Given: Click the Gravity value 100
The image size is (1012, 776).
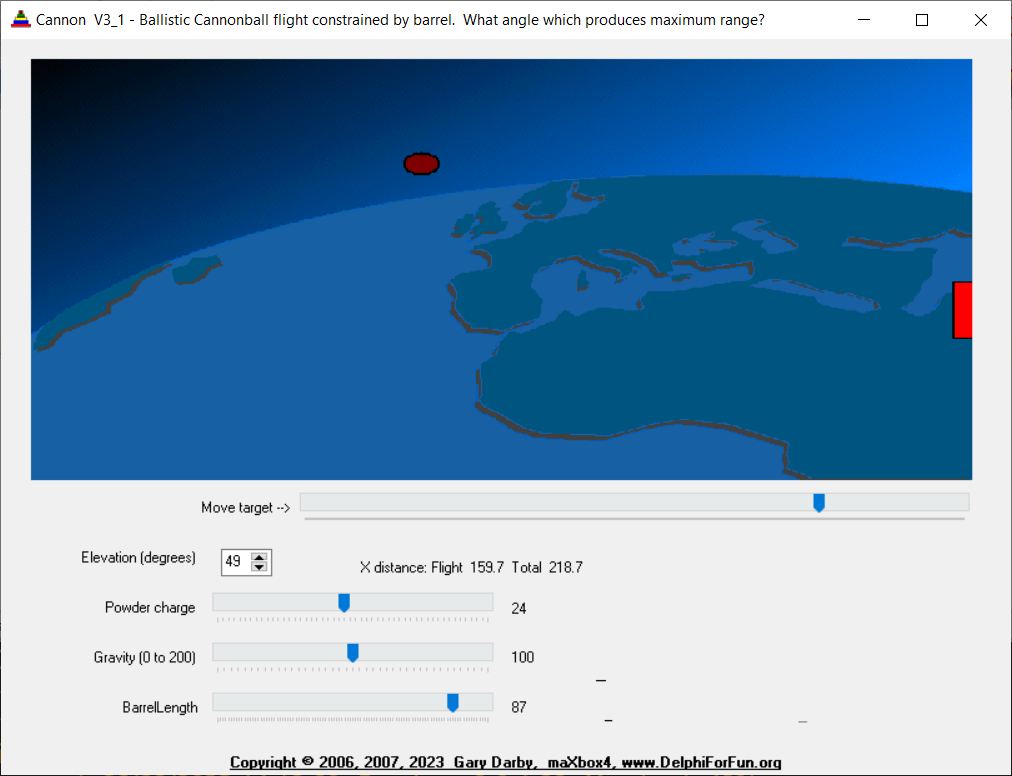Looking at the screenshot, I should point(522,657).
